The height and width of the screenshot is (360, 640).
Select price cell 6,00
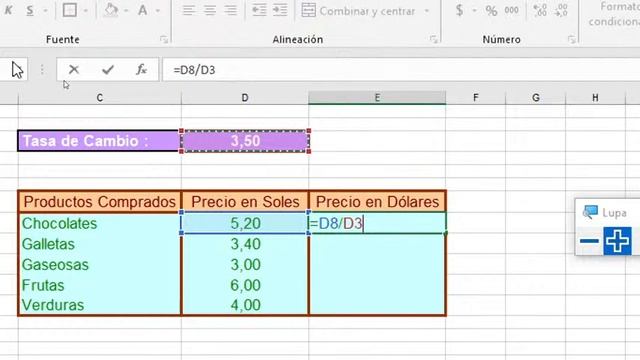[245, 285]
